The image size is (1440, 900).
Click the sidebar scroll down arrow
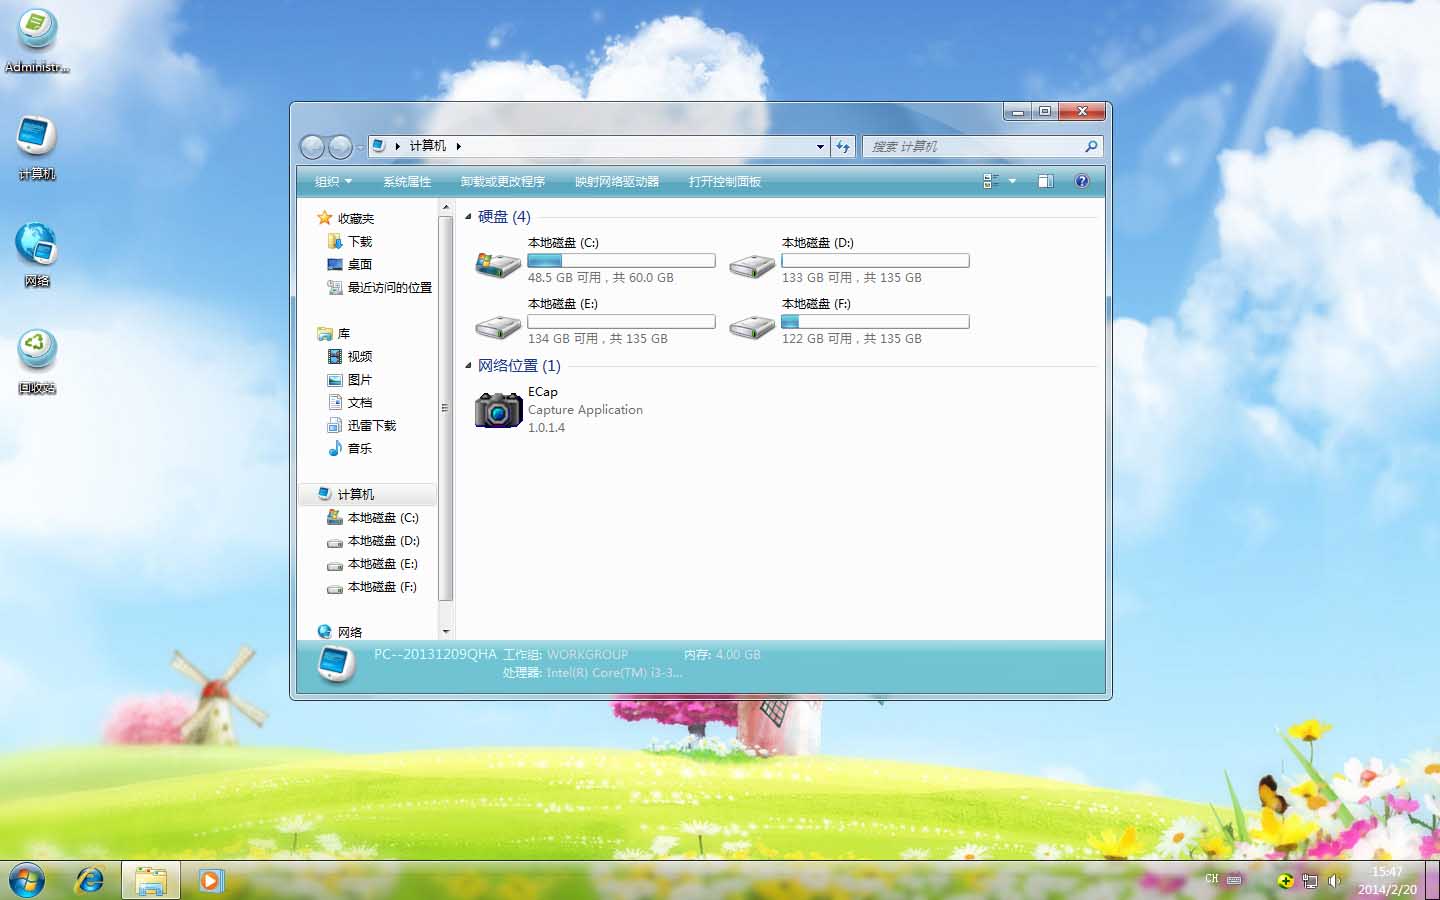pyautogui.click(x=446, y=632)
